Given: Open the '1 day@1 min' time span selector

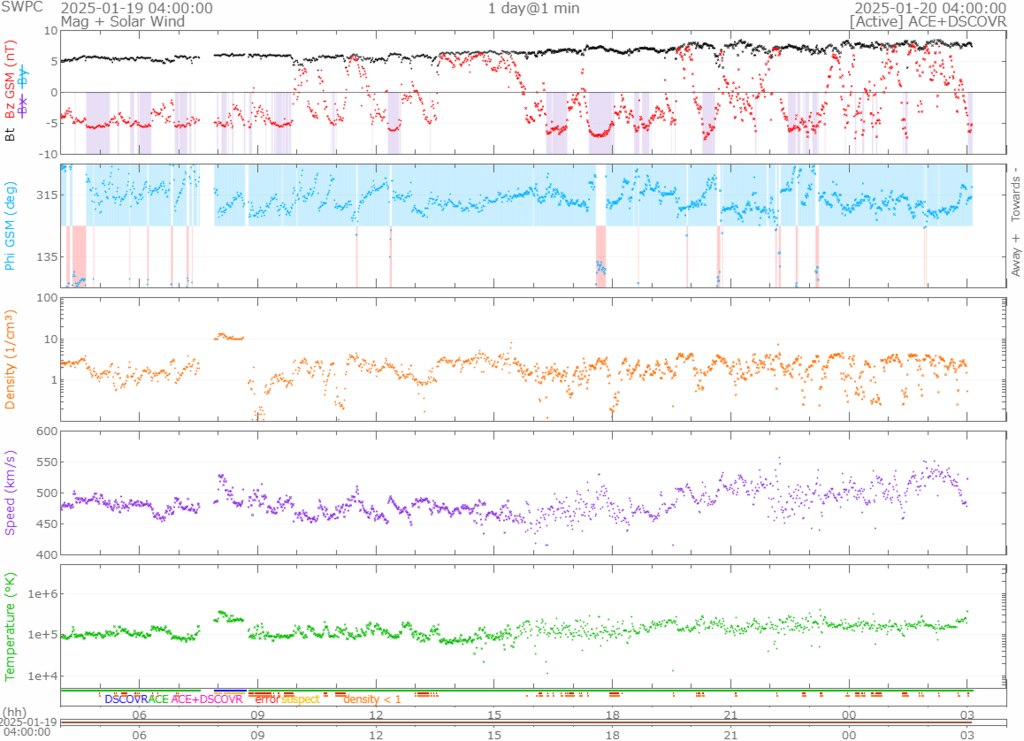Looking at the screenshot, I should (534, 8).
